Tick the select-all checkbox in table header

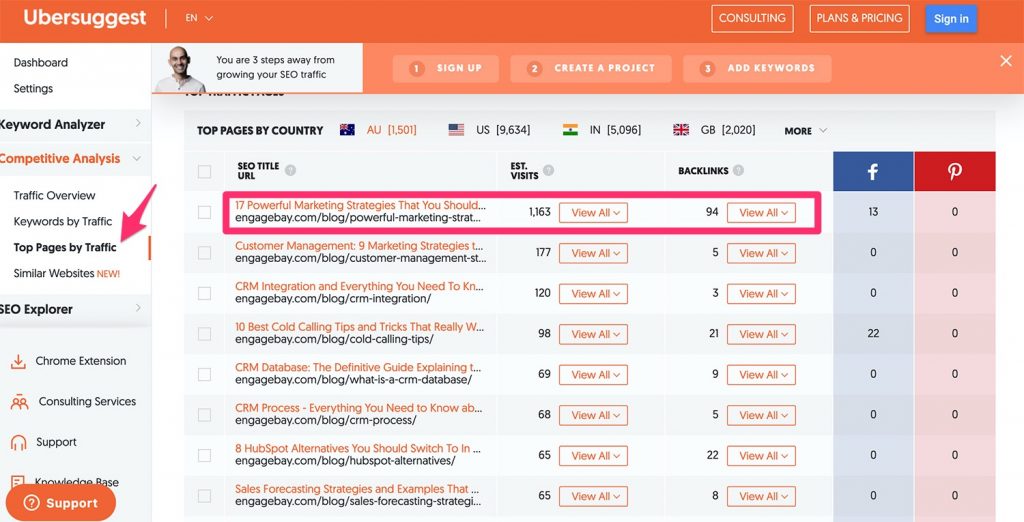coord(204,171)
